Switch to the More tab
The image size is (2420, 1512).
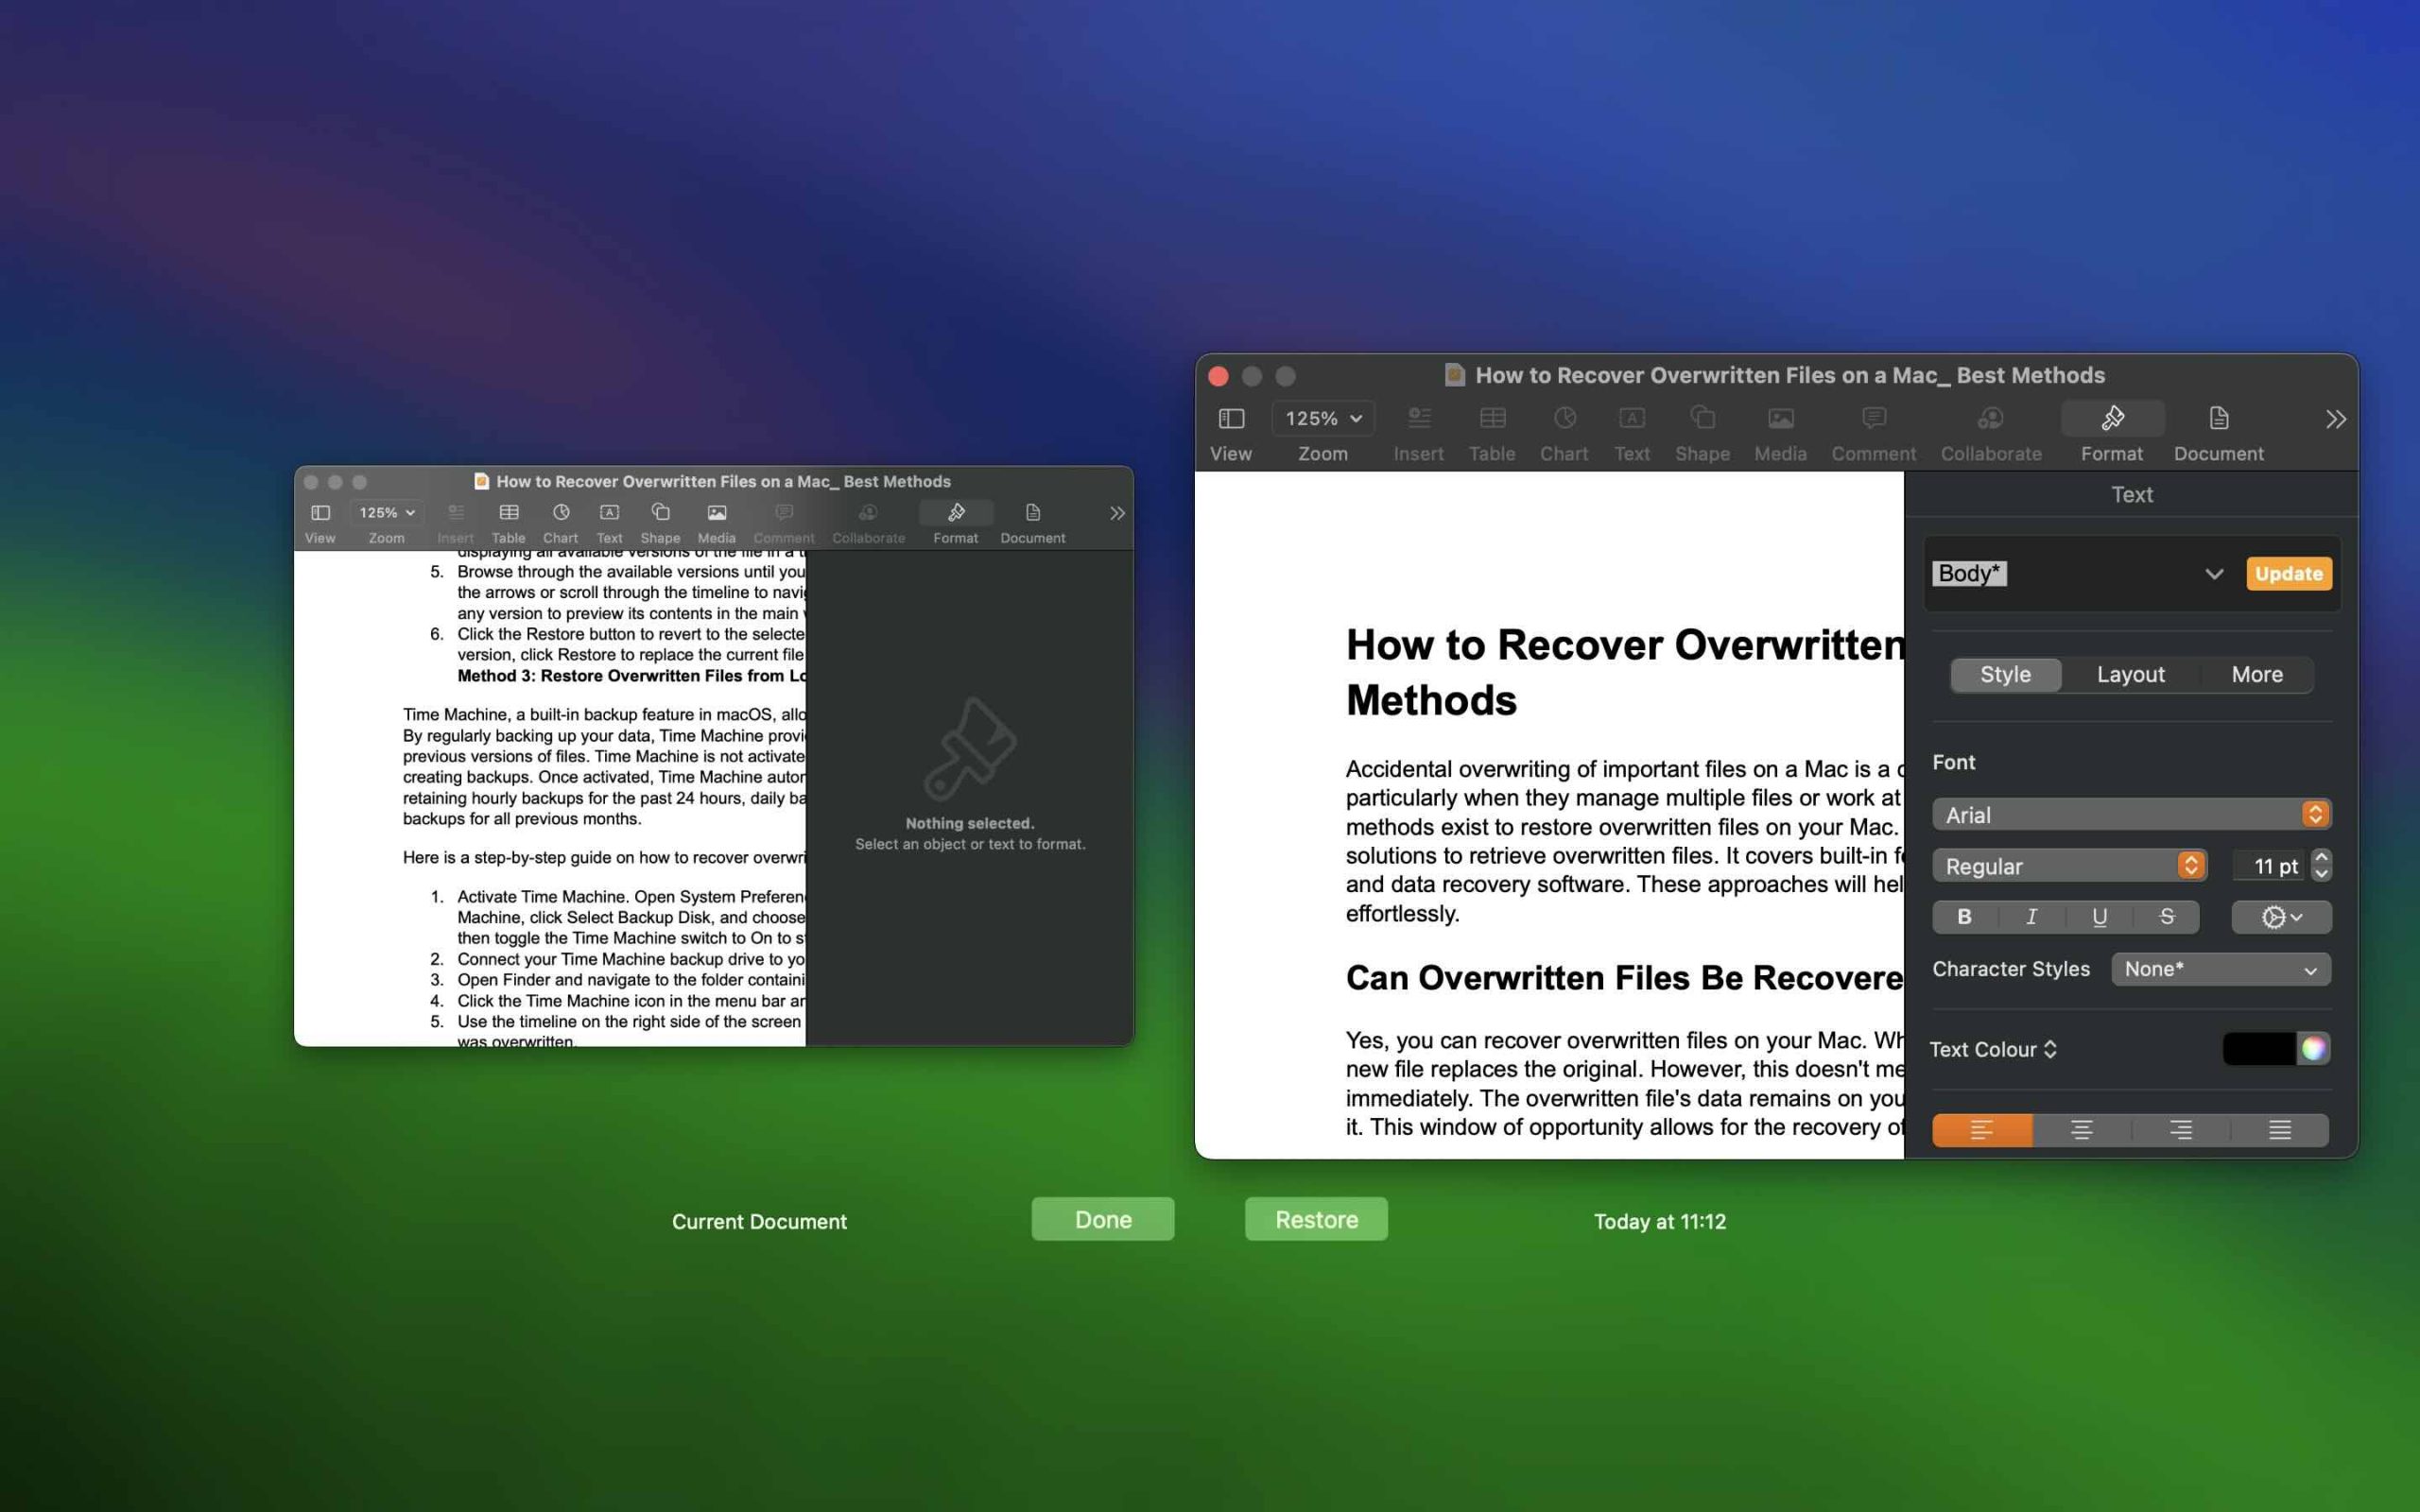tap(2258, 673)
